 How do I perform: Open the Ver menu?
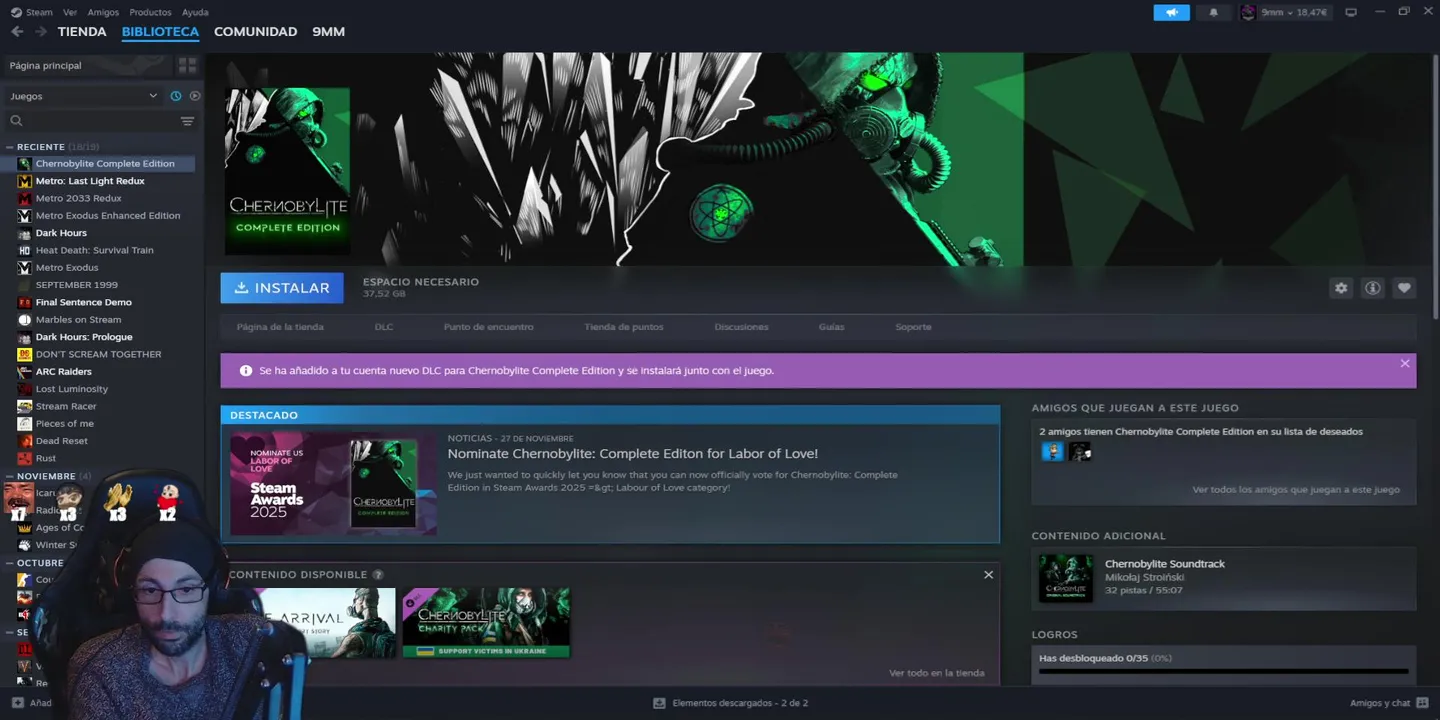(70, 12)
